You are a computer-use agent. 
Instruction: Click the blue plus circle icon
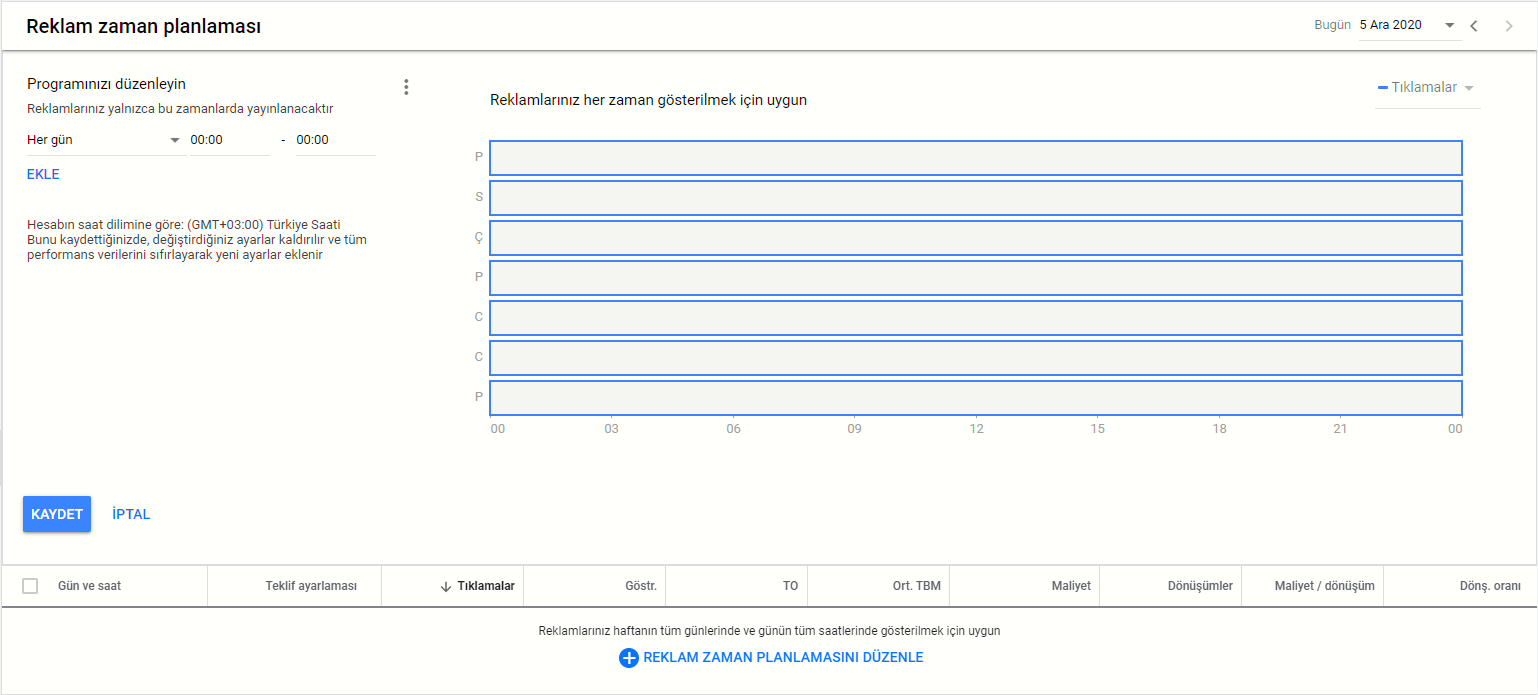click(x=628, y=658)
